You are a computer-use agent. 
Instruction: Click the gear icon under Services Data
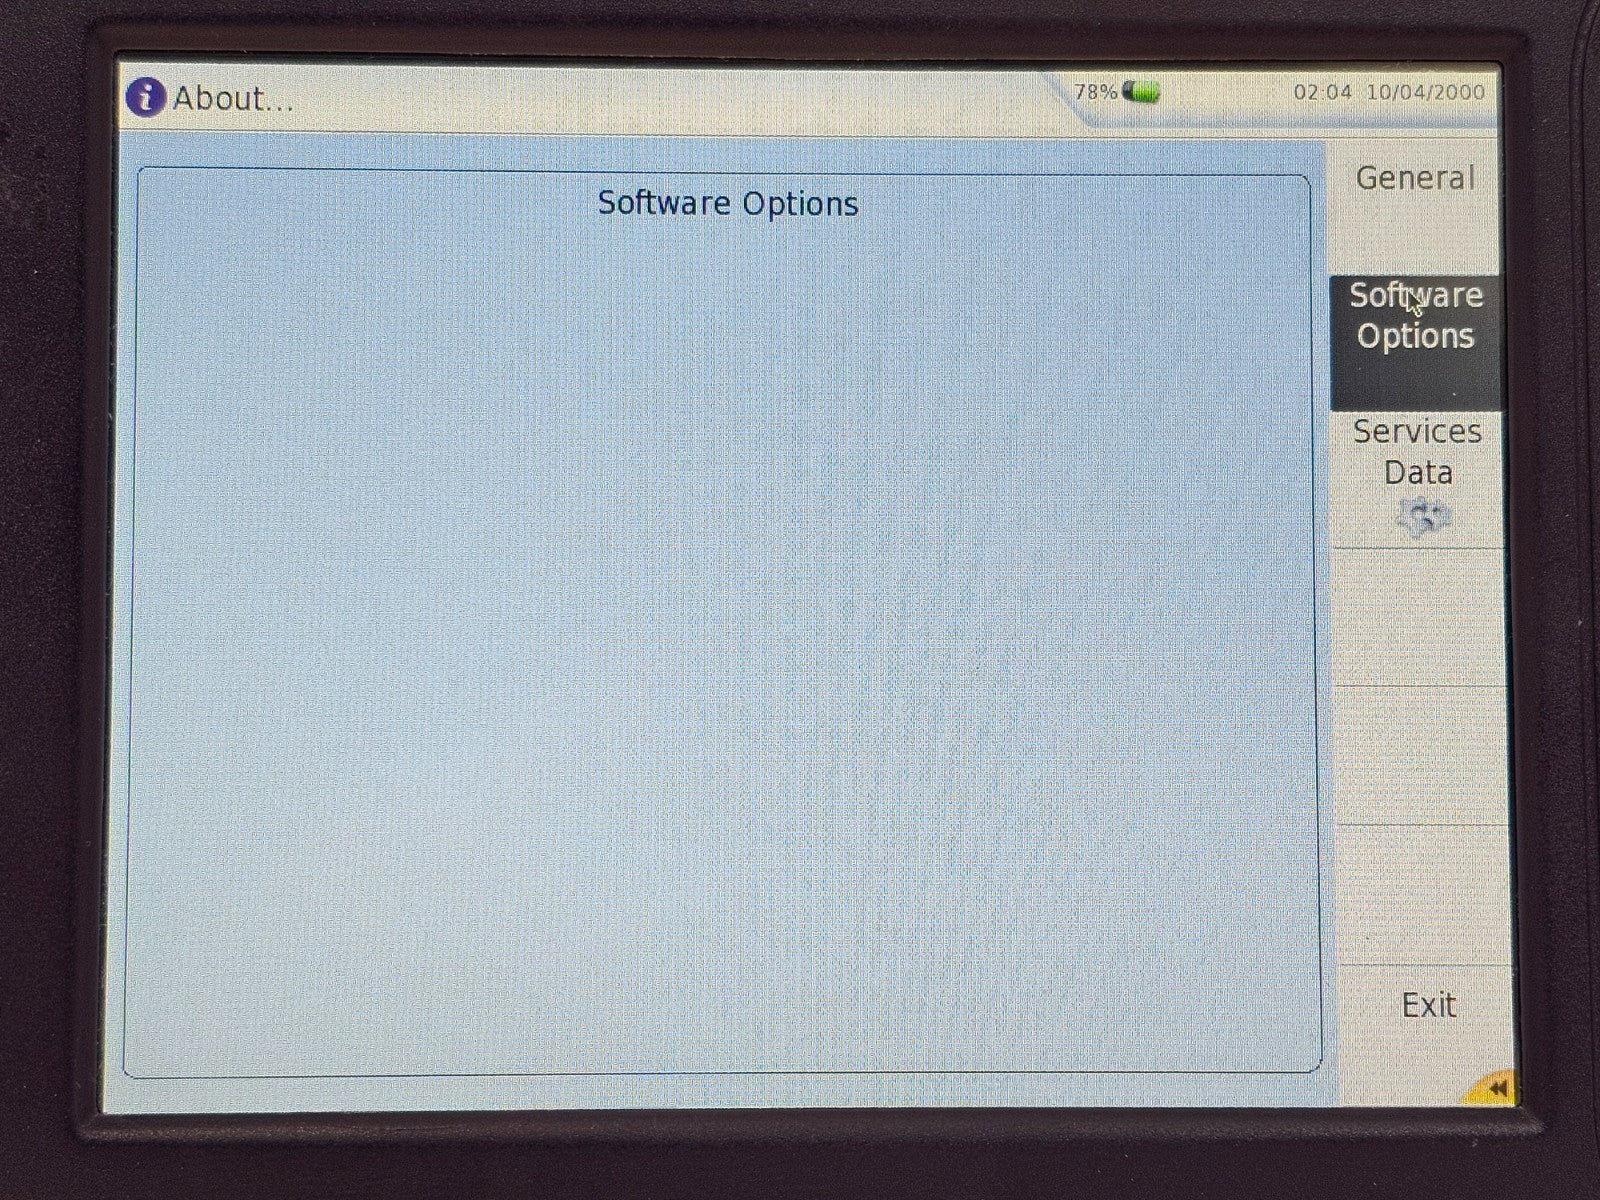point(1423,517)
